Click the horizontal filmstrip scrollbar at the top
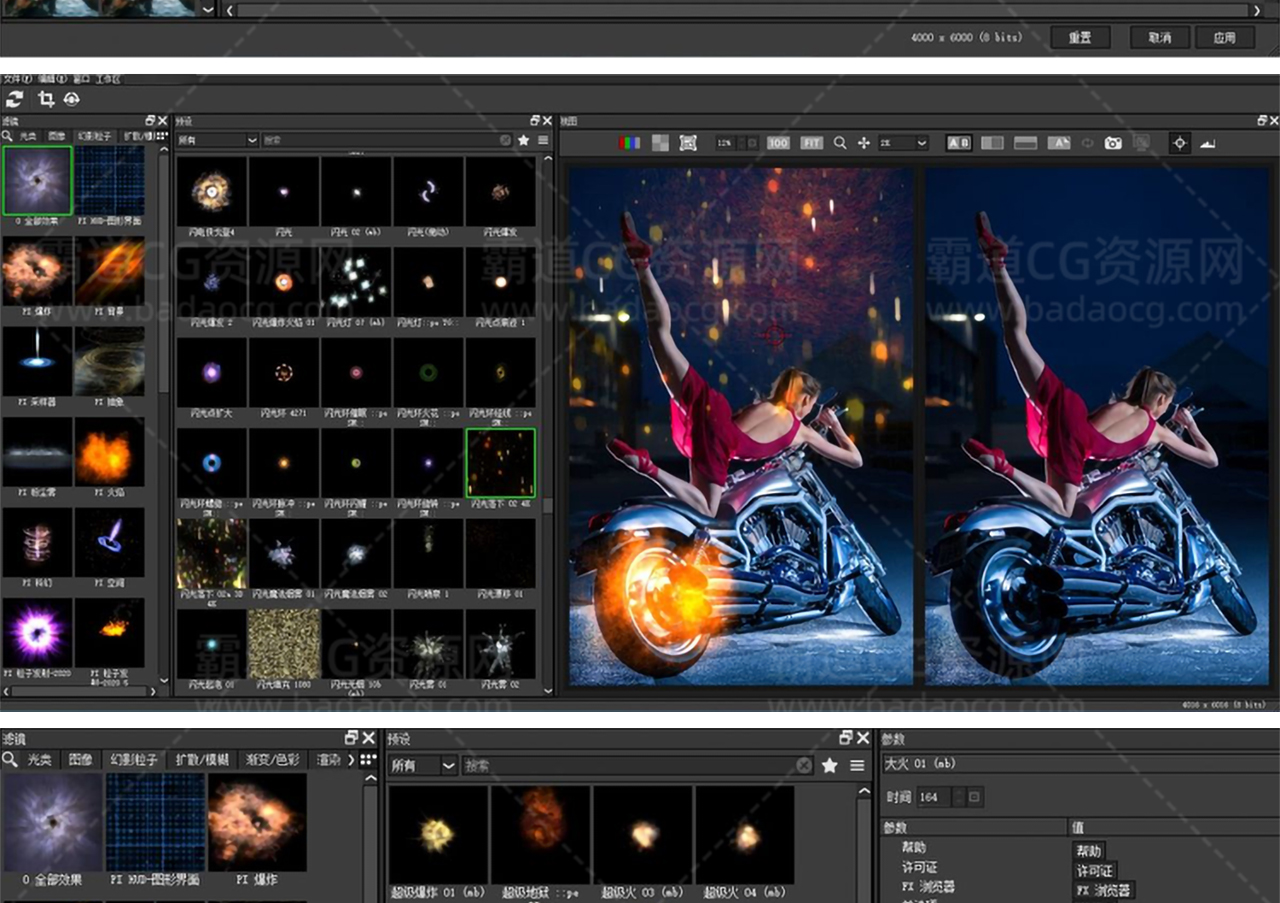Screen dimensions: 1280x903 pos(740,10)
